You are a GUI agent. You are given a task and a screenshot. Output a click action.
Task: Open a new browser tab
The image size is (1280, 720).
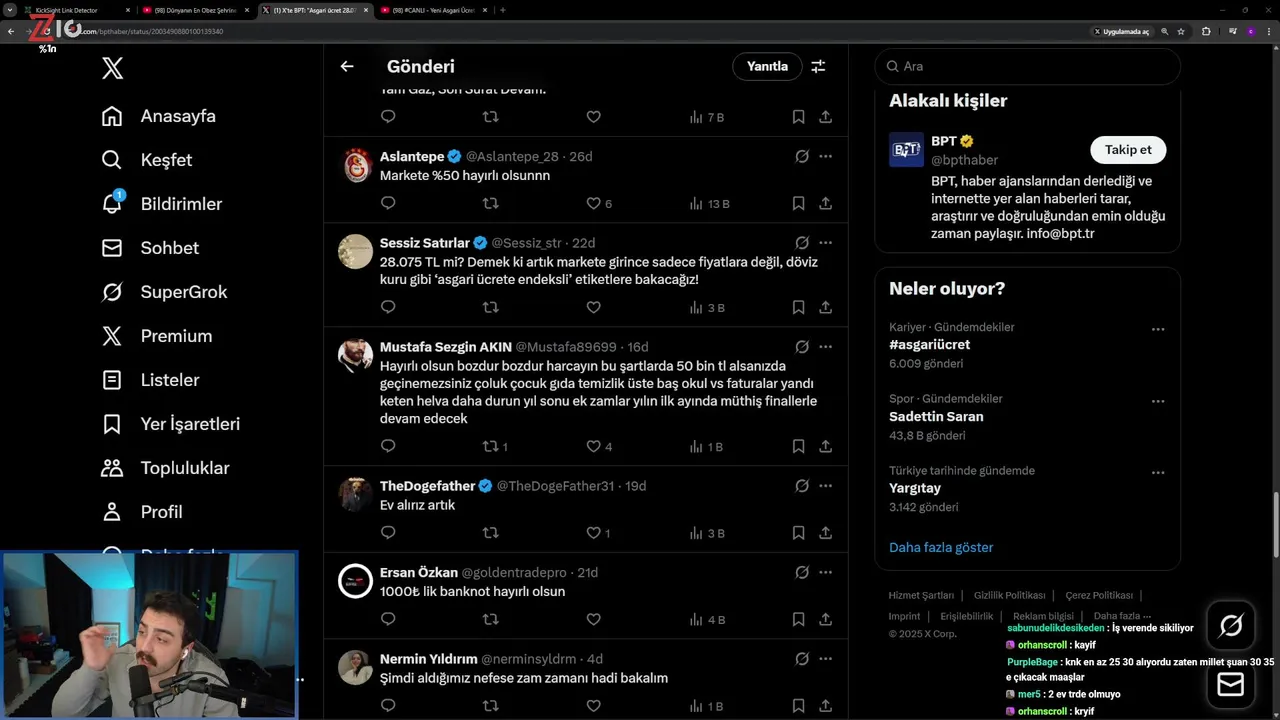click(502, 10)
